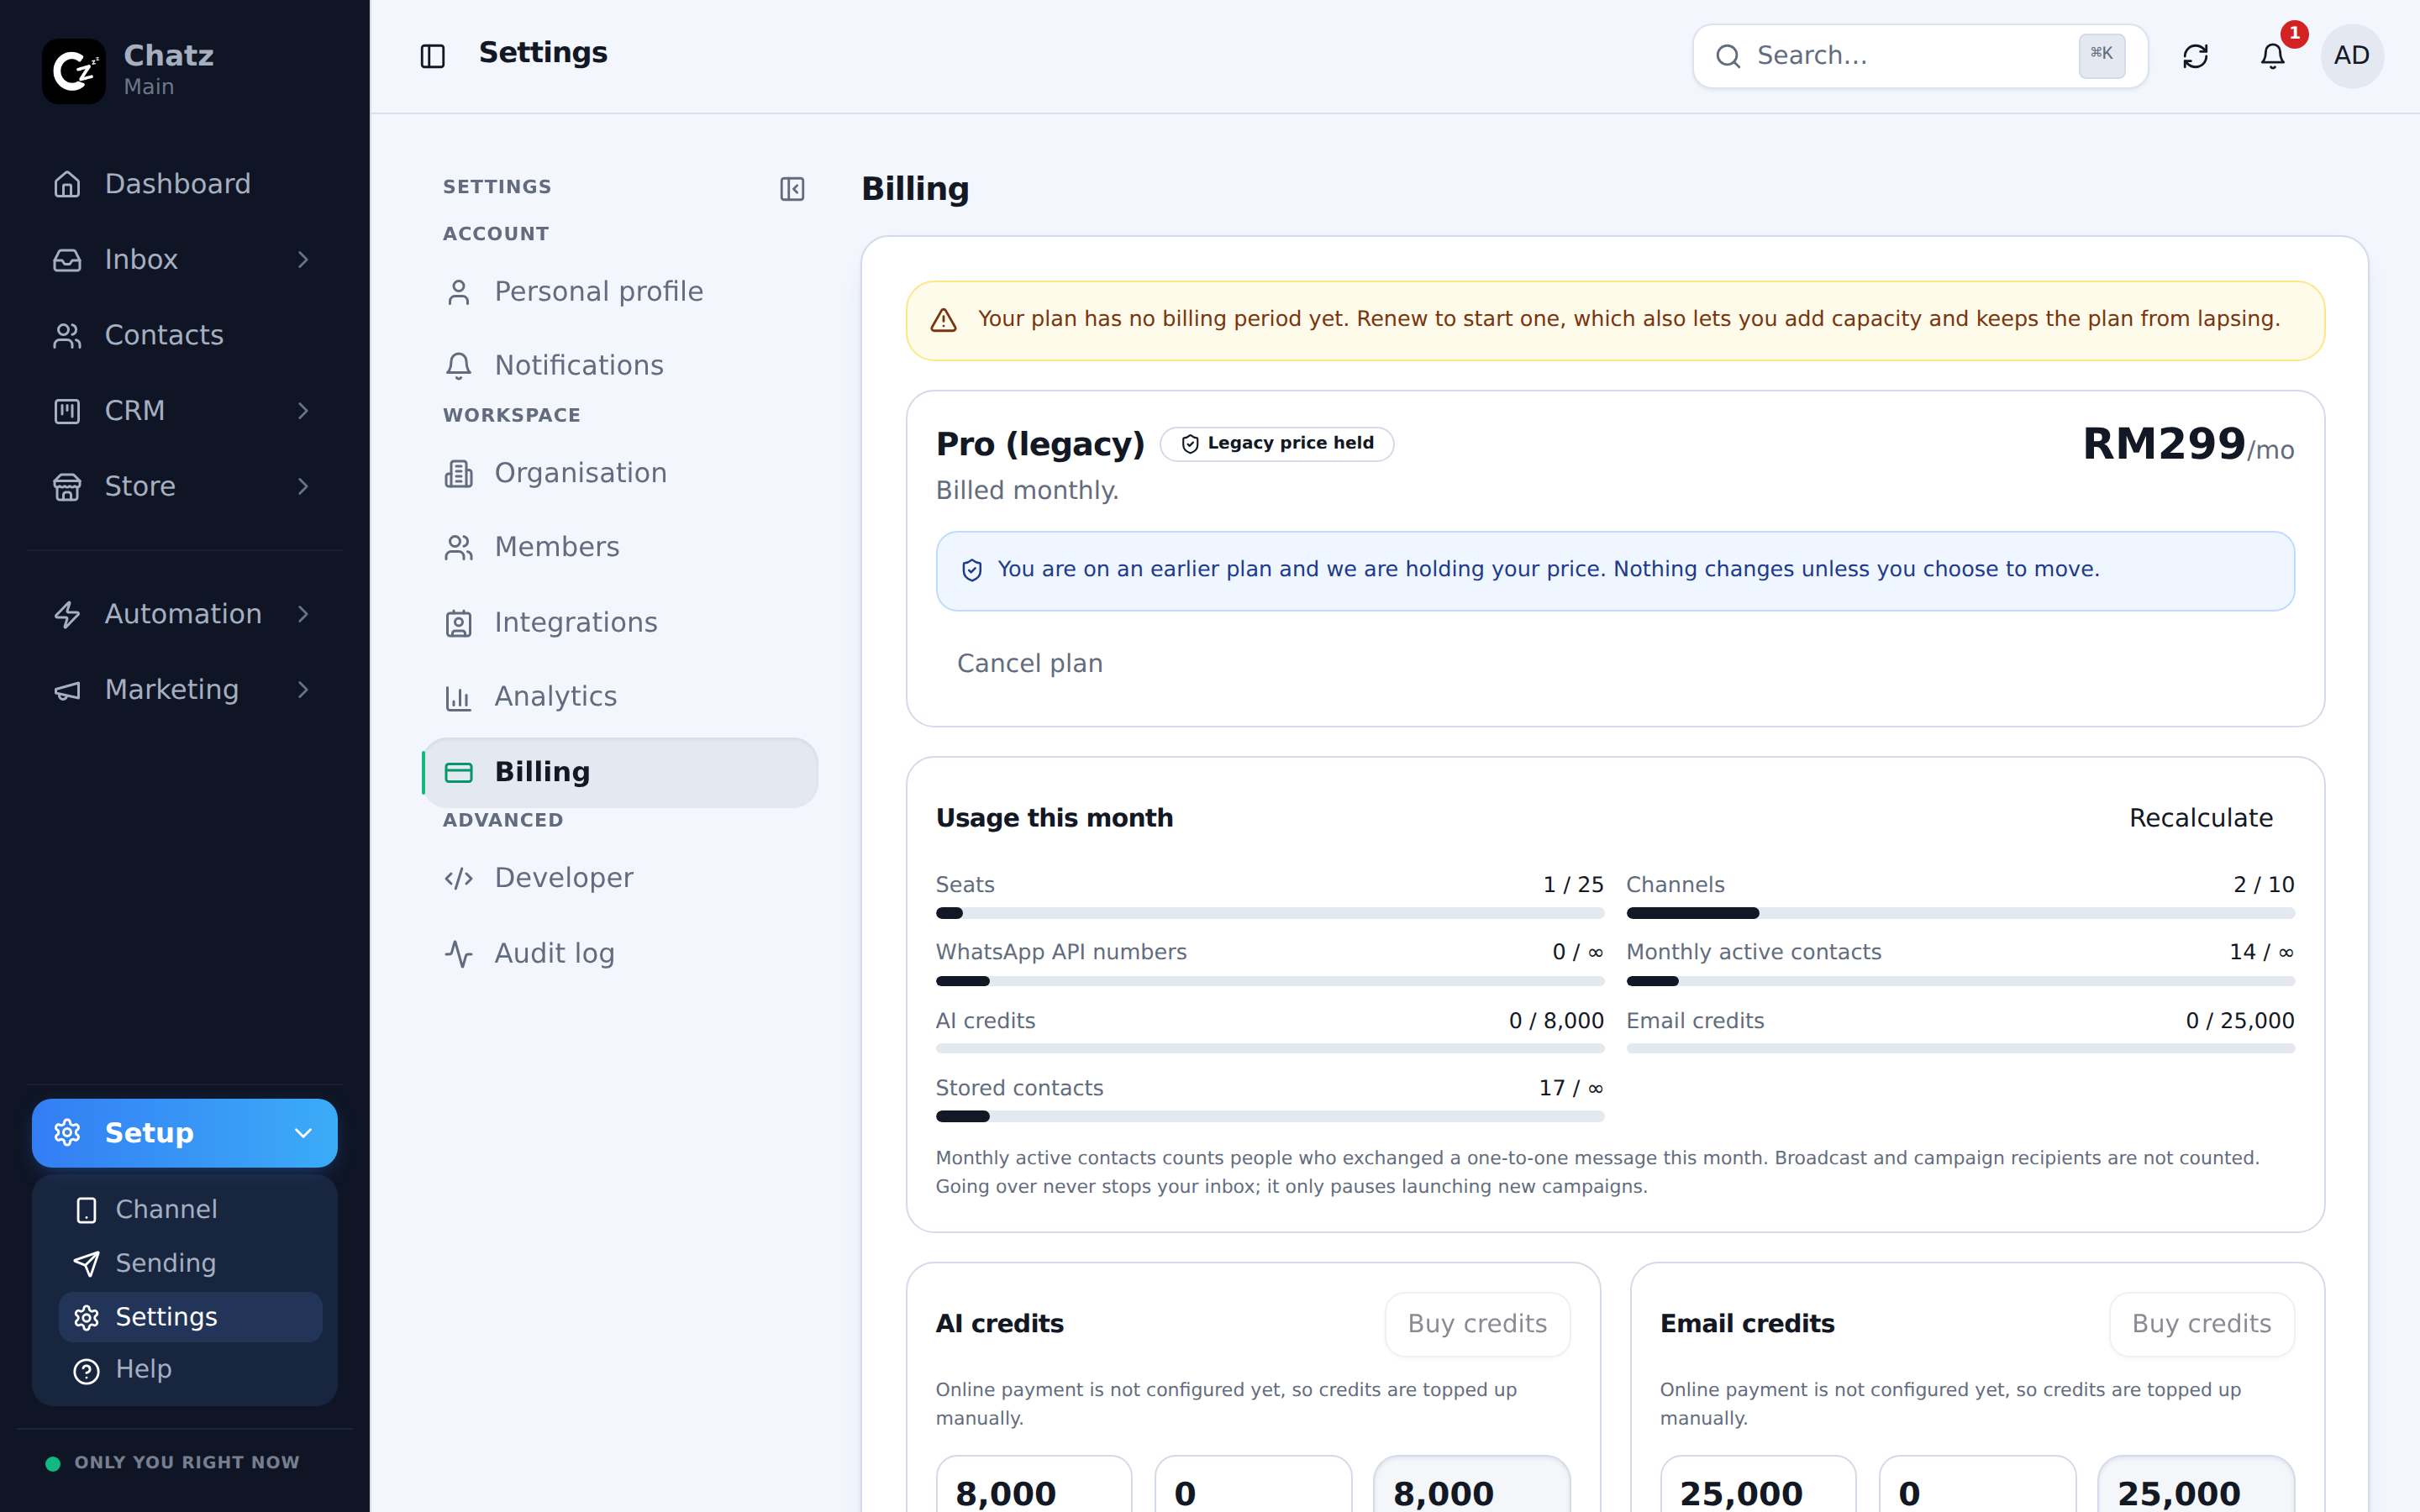Click the Chatz logo icon
This screenshot has height=1512, width=2420.
click(x=73, y=70)
